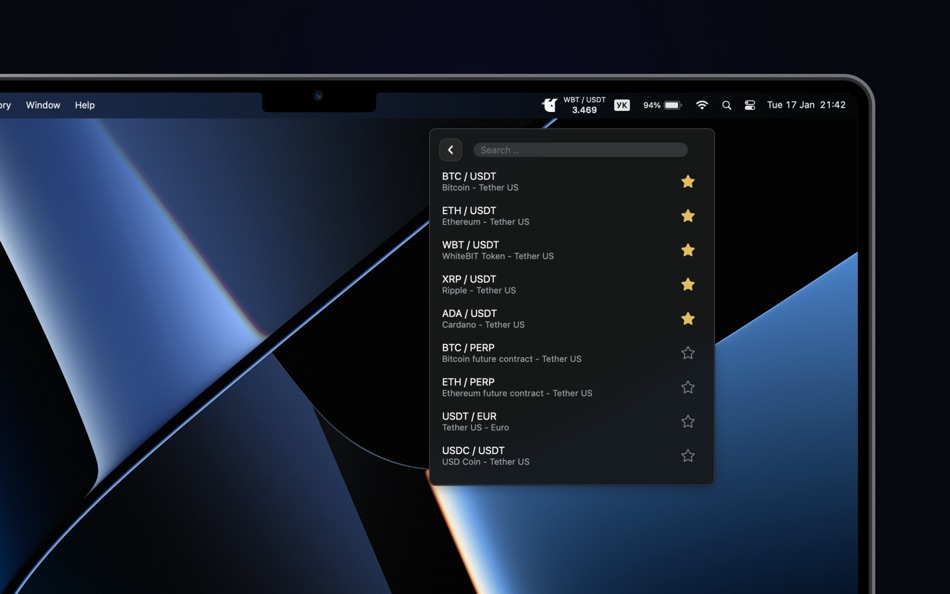The height and width of the screenshot is (594, 950).
Task: Favorite the USDC / USDT star
Action: pos(688,455)
